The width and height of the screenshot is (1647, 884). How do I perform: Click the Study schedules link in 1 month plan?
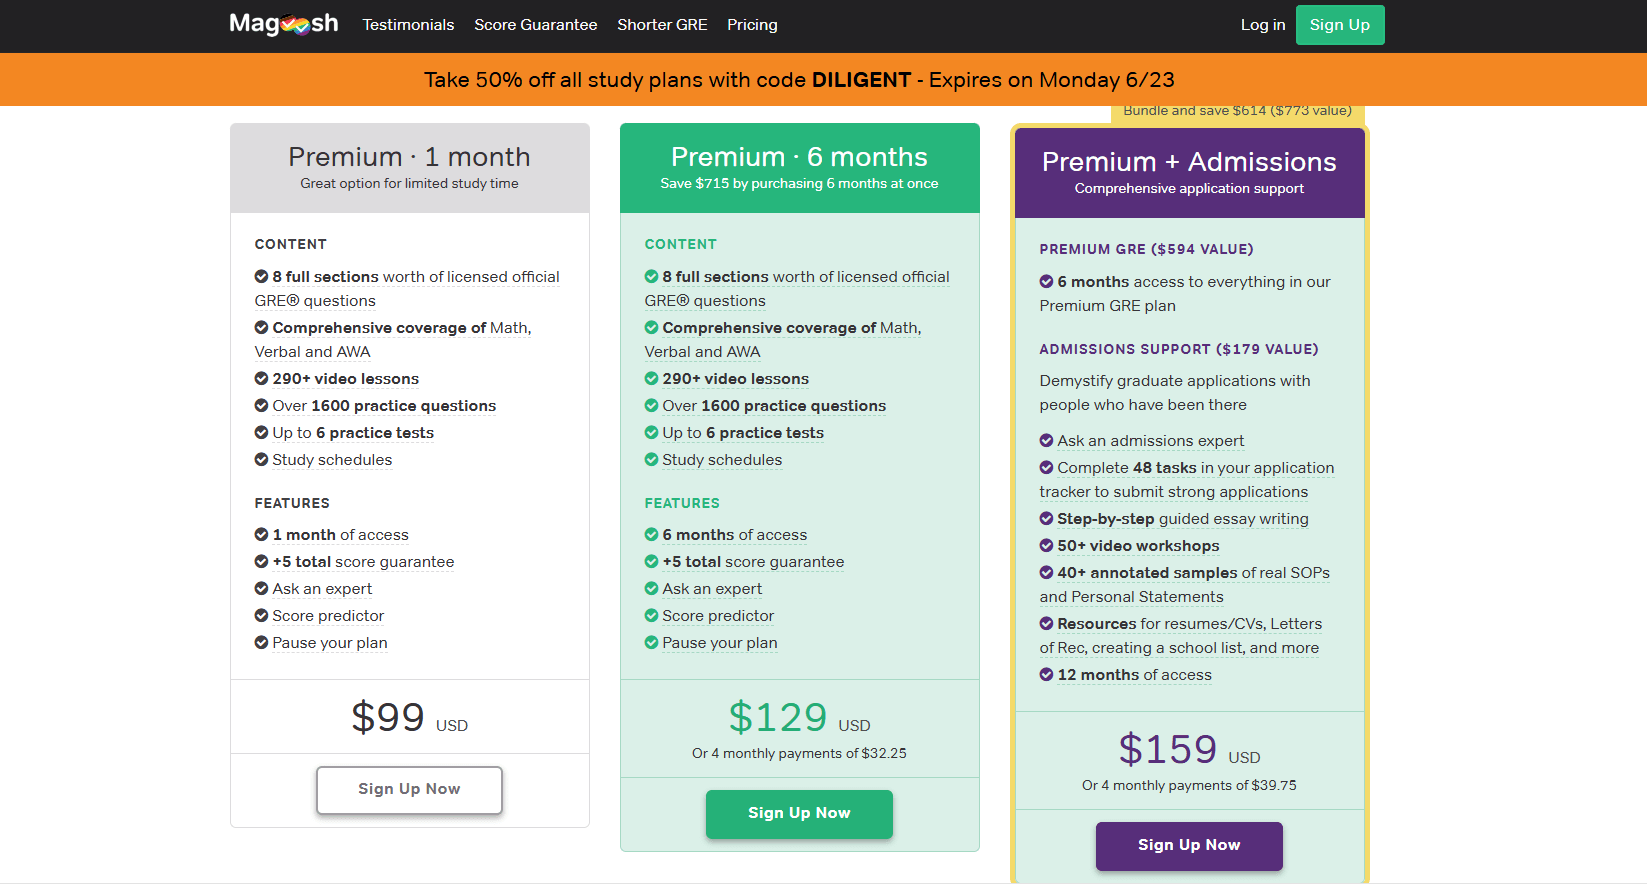point(332,460)
